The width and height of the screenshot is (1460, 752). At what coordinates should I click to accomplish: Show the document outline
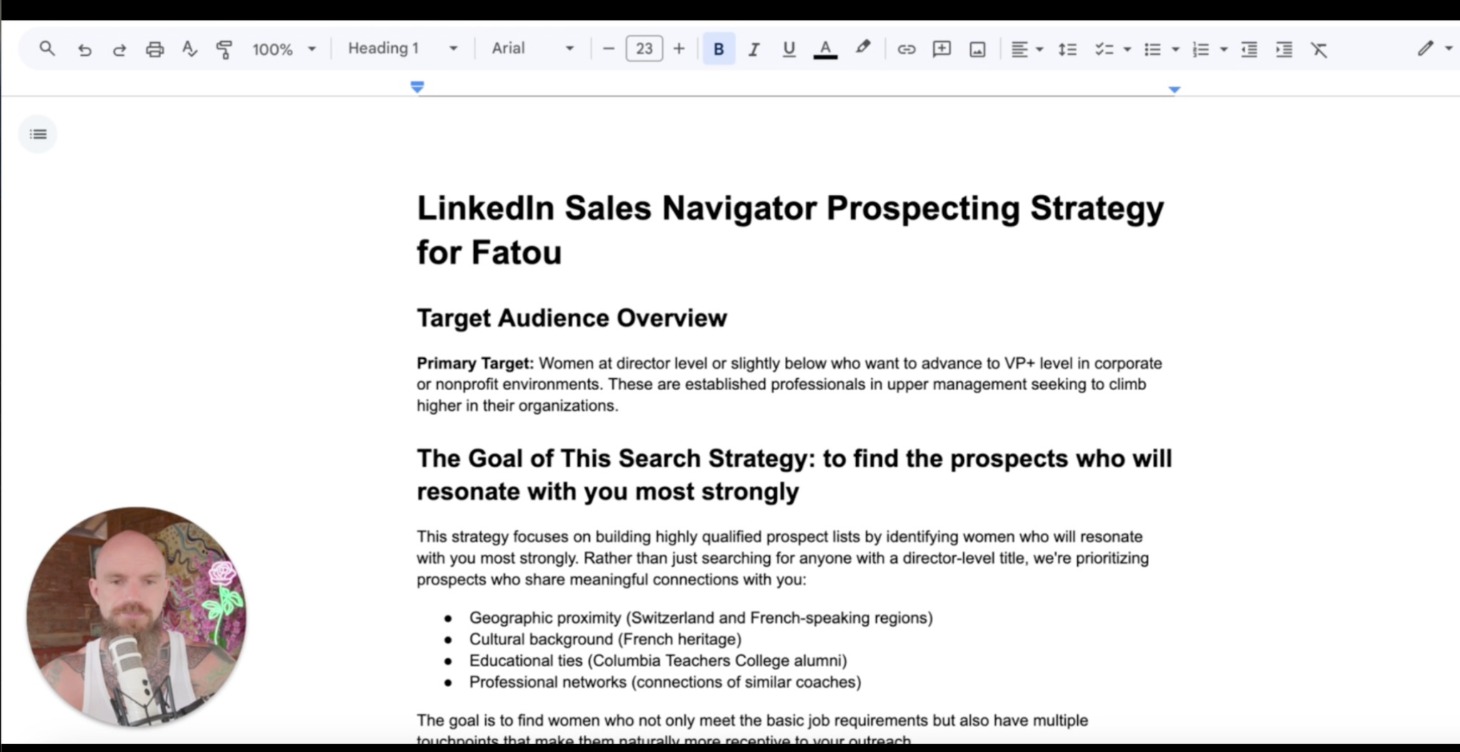38,134
